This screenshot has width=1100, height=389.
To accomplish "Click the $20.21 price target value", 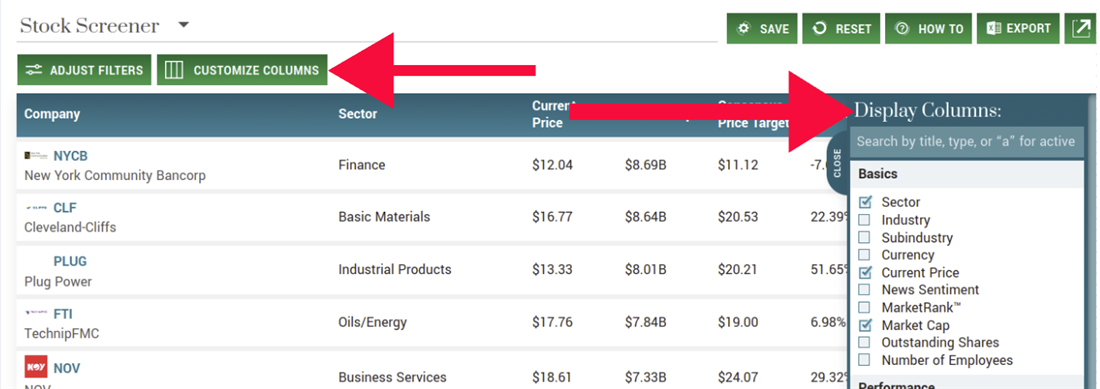I will [738, 270].
